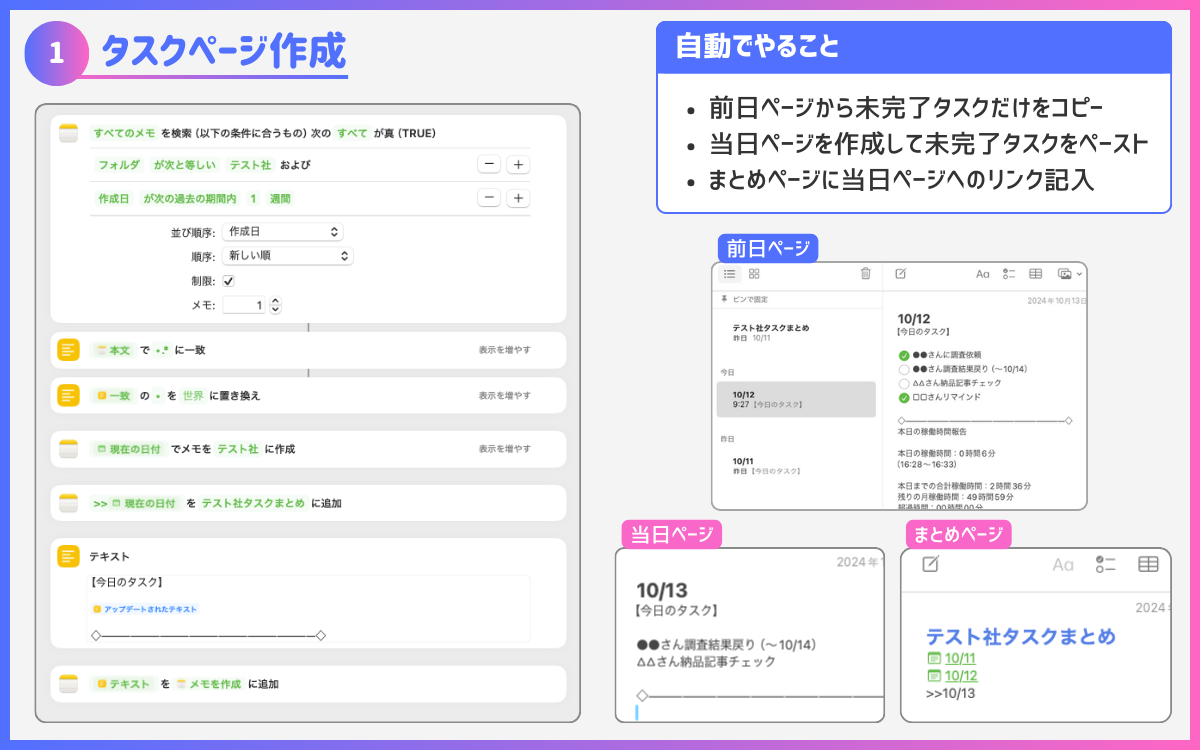Select the list view icon in Notes
Screen dimensions: 1200x750
pos(729,274)
